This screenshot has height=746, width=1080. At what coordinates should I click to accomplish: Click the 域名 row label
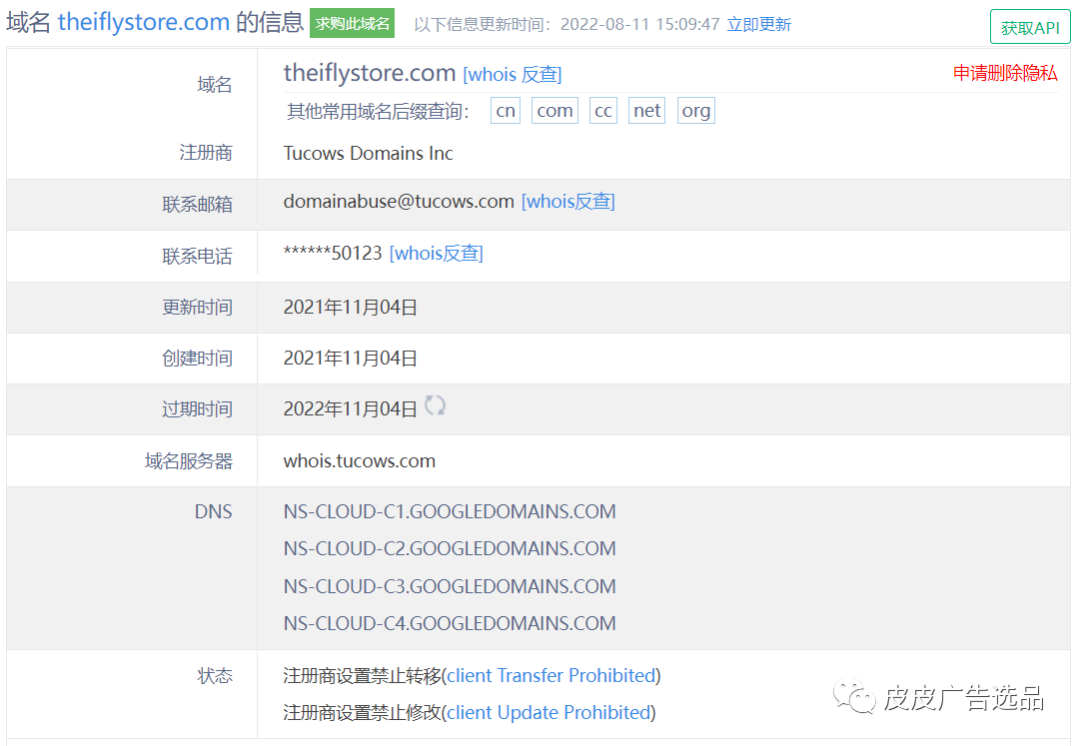pyautogui.click(x=215, y=85)
